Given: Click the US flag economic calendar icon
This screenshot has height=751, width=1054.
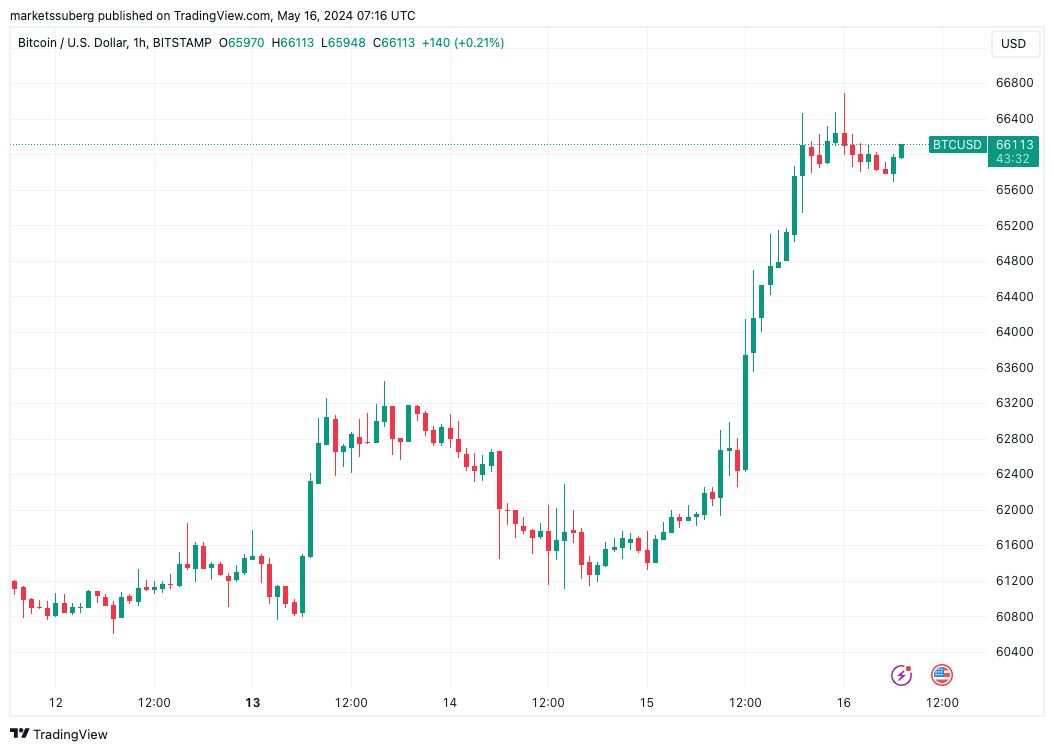Looking at the screenshot, I should 942,675.
